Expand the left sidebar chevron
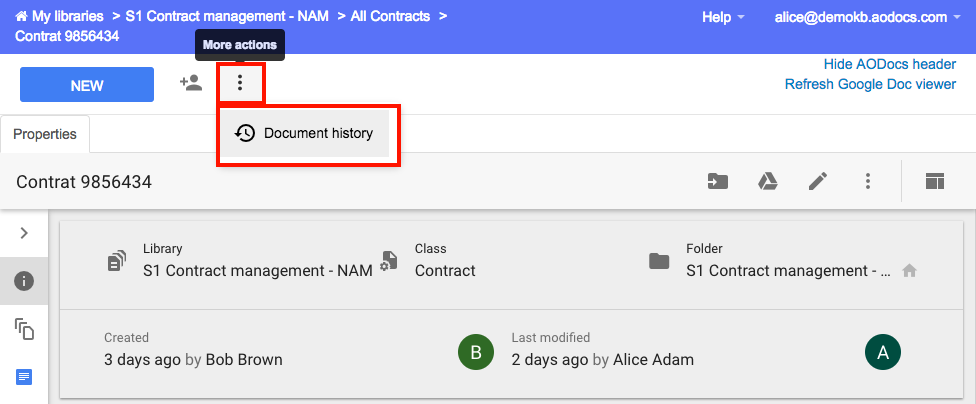The image size is (976, 404). 24,233
